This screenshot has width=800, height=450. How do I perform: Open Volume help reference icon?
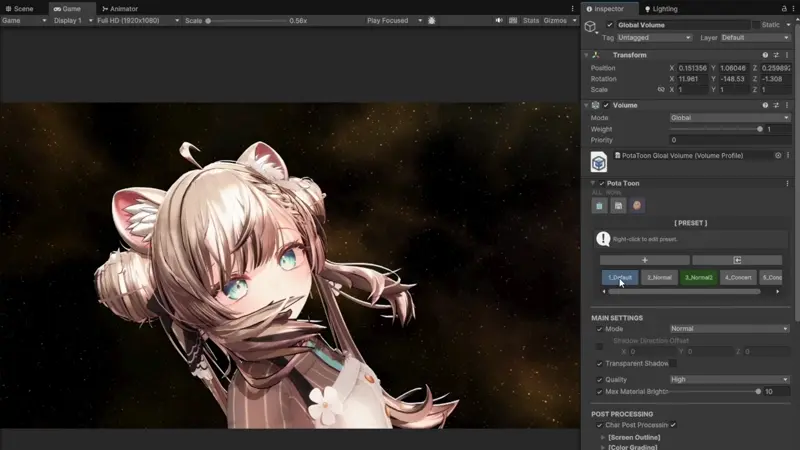765,105
